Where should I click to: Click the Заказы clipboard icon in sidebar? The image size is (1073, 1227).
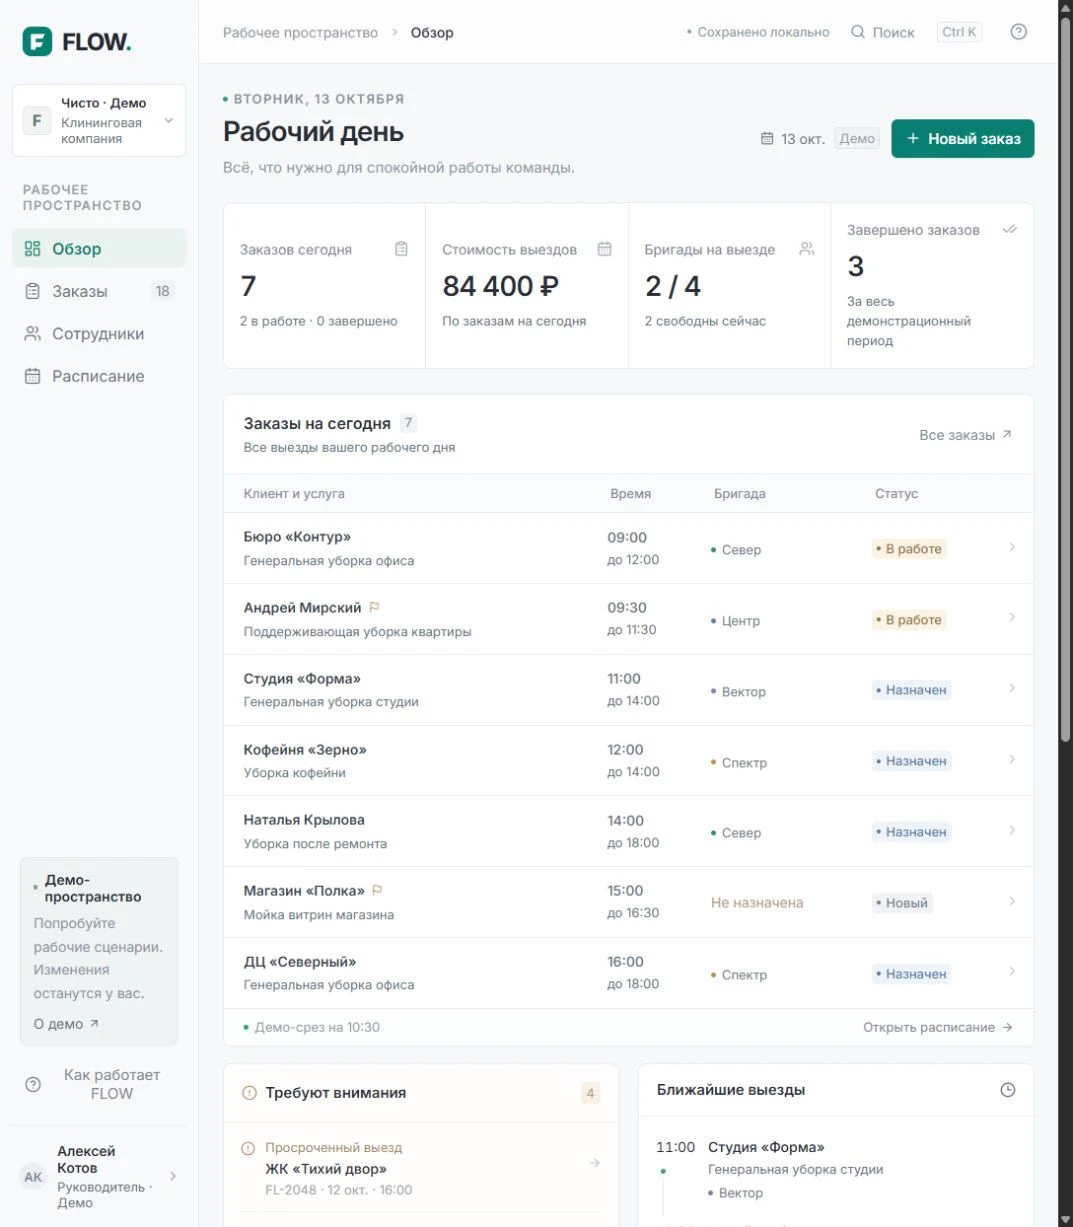point(32,291)
